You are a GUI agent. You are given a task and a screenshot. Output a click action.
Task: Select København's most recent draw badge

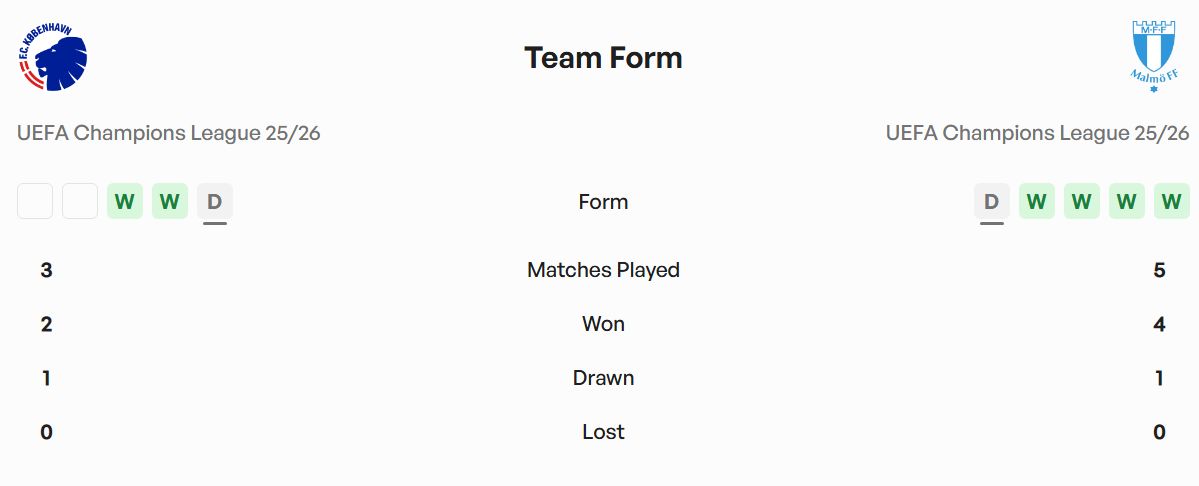(214, 202)
